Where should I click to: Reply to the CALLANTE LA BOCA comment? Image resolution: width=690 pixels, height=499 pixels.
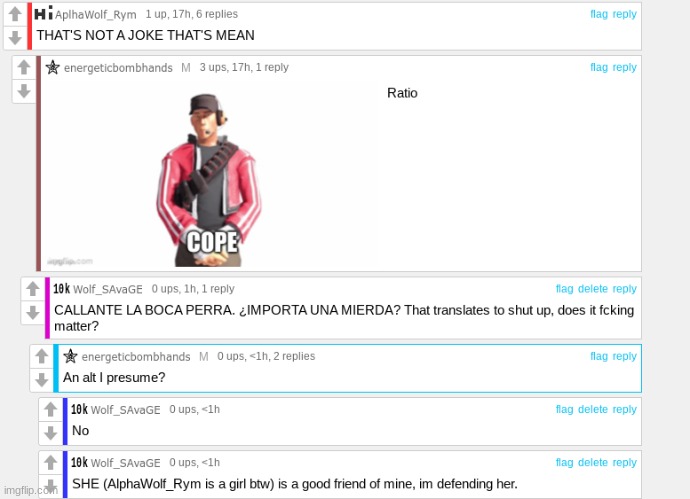[x=624, y=289]
